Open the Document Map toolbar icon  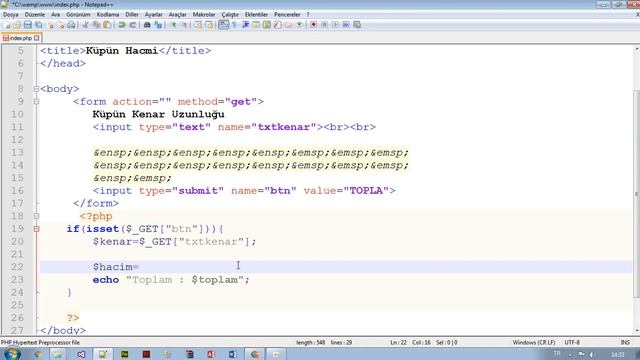(x=267, y=25)
